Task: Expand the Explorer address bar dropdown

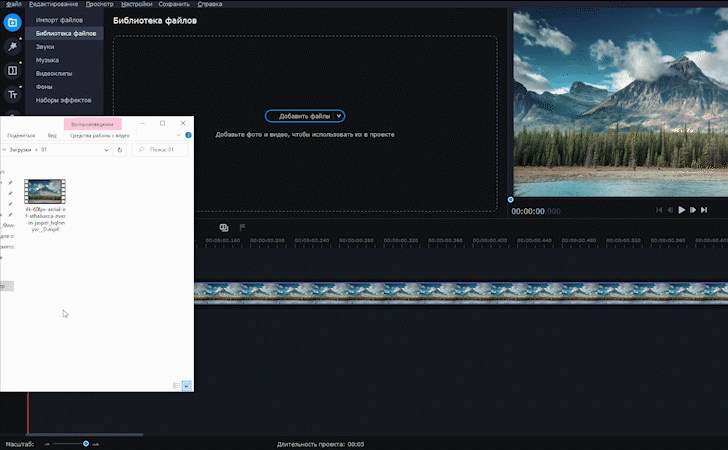Action: (106, 150)
